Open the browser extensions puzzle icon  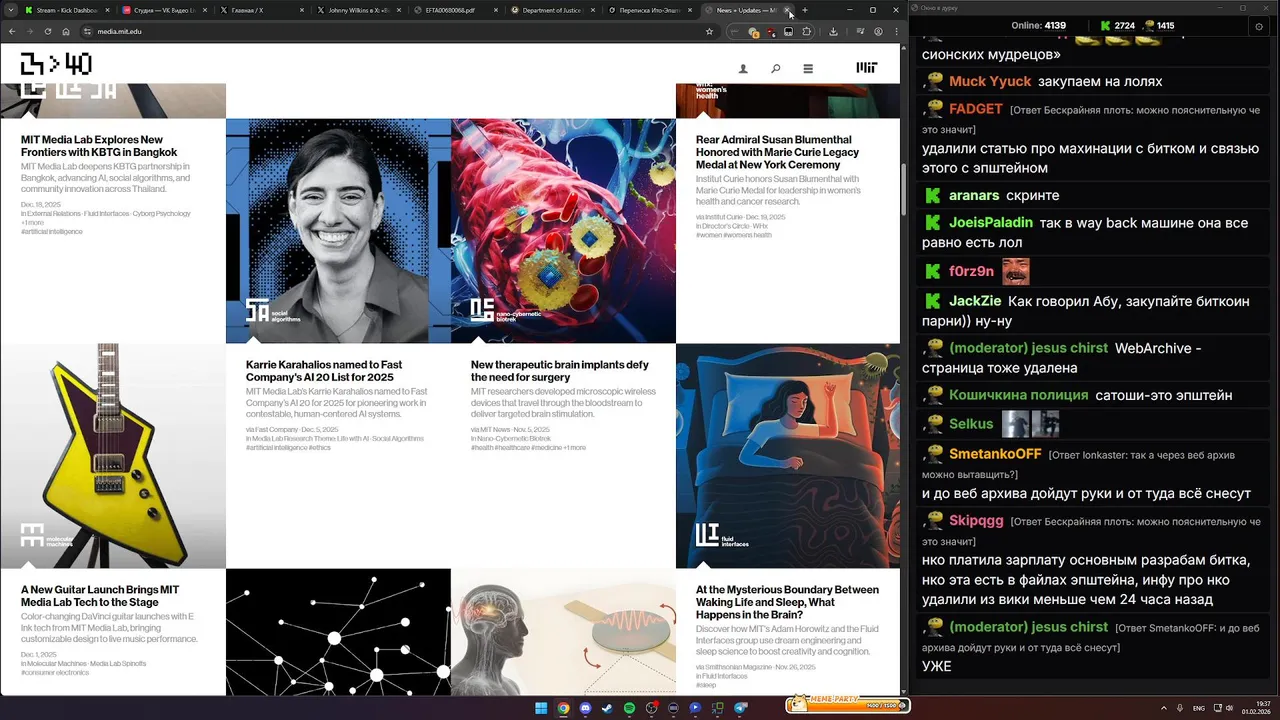click(x=807, y=31)
